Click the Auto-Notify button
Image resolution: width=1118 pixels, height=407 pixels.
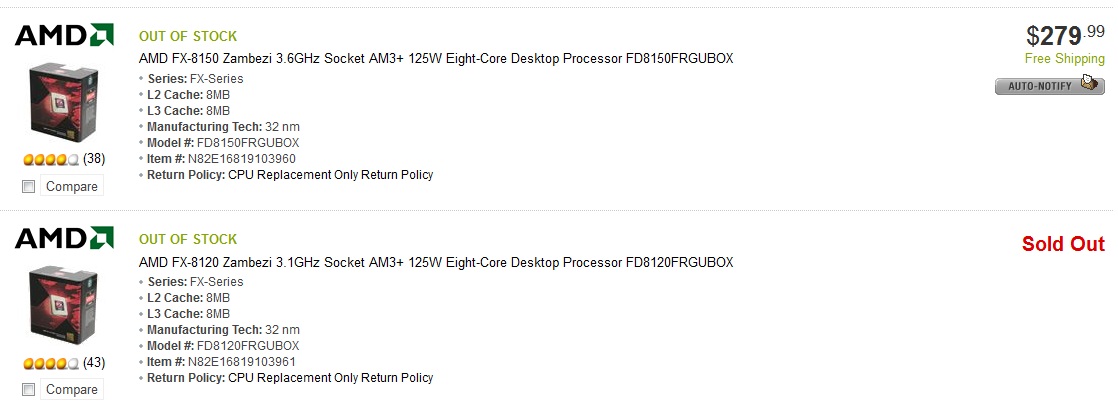1050,86
